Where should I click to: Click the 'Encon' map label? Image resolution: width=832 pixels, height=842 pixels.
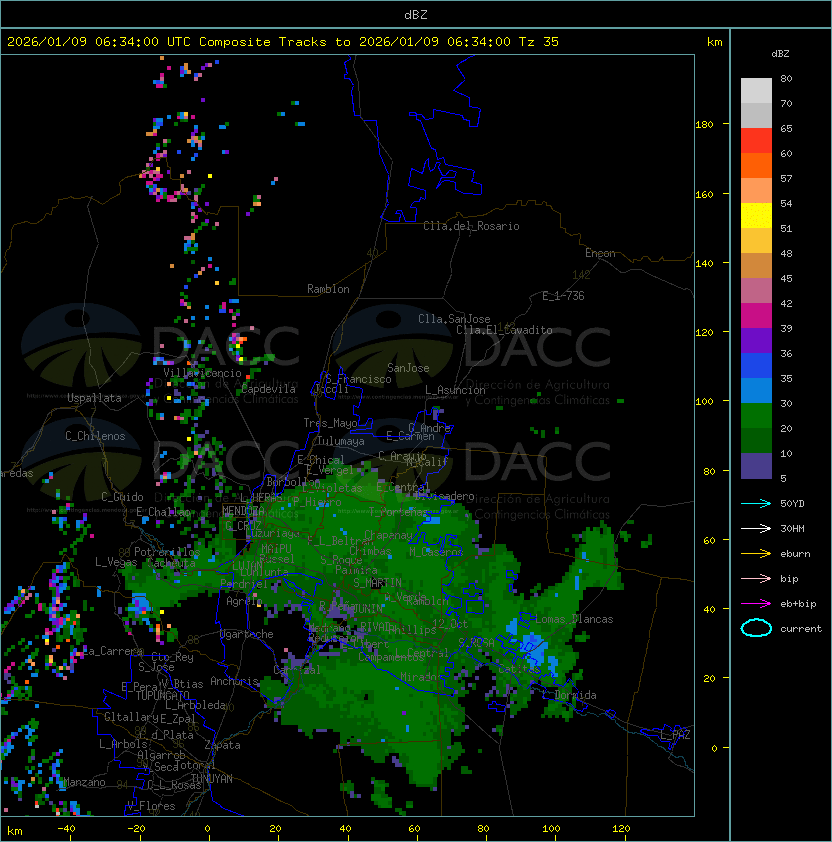pos(600,253)
